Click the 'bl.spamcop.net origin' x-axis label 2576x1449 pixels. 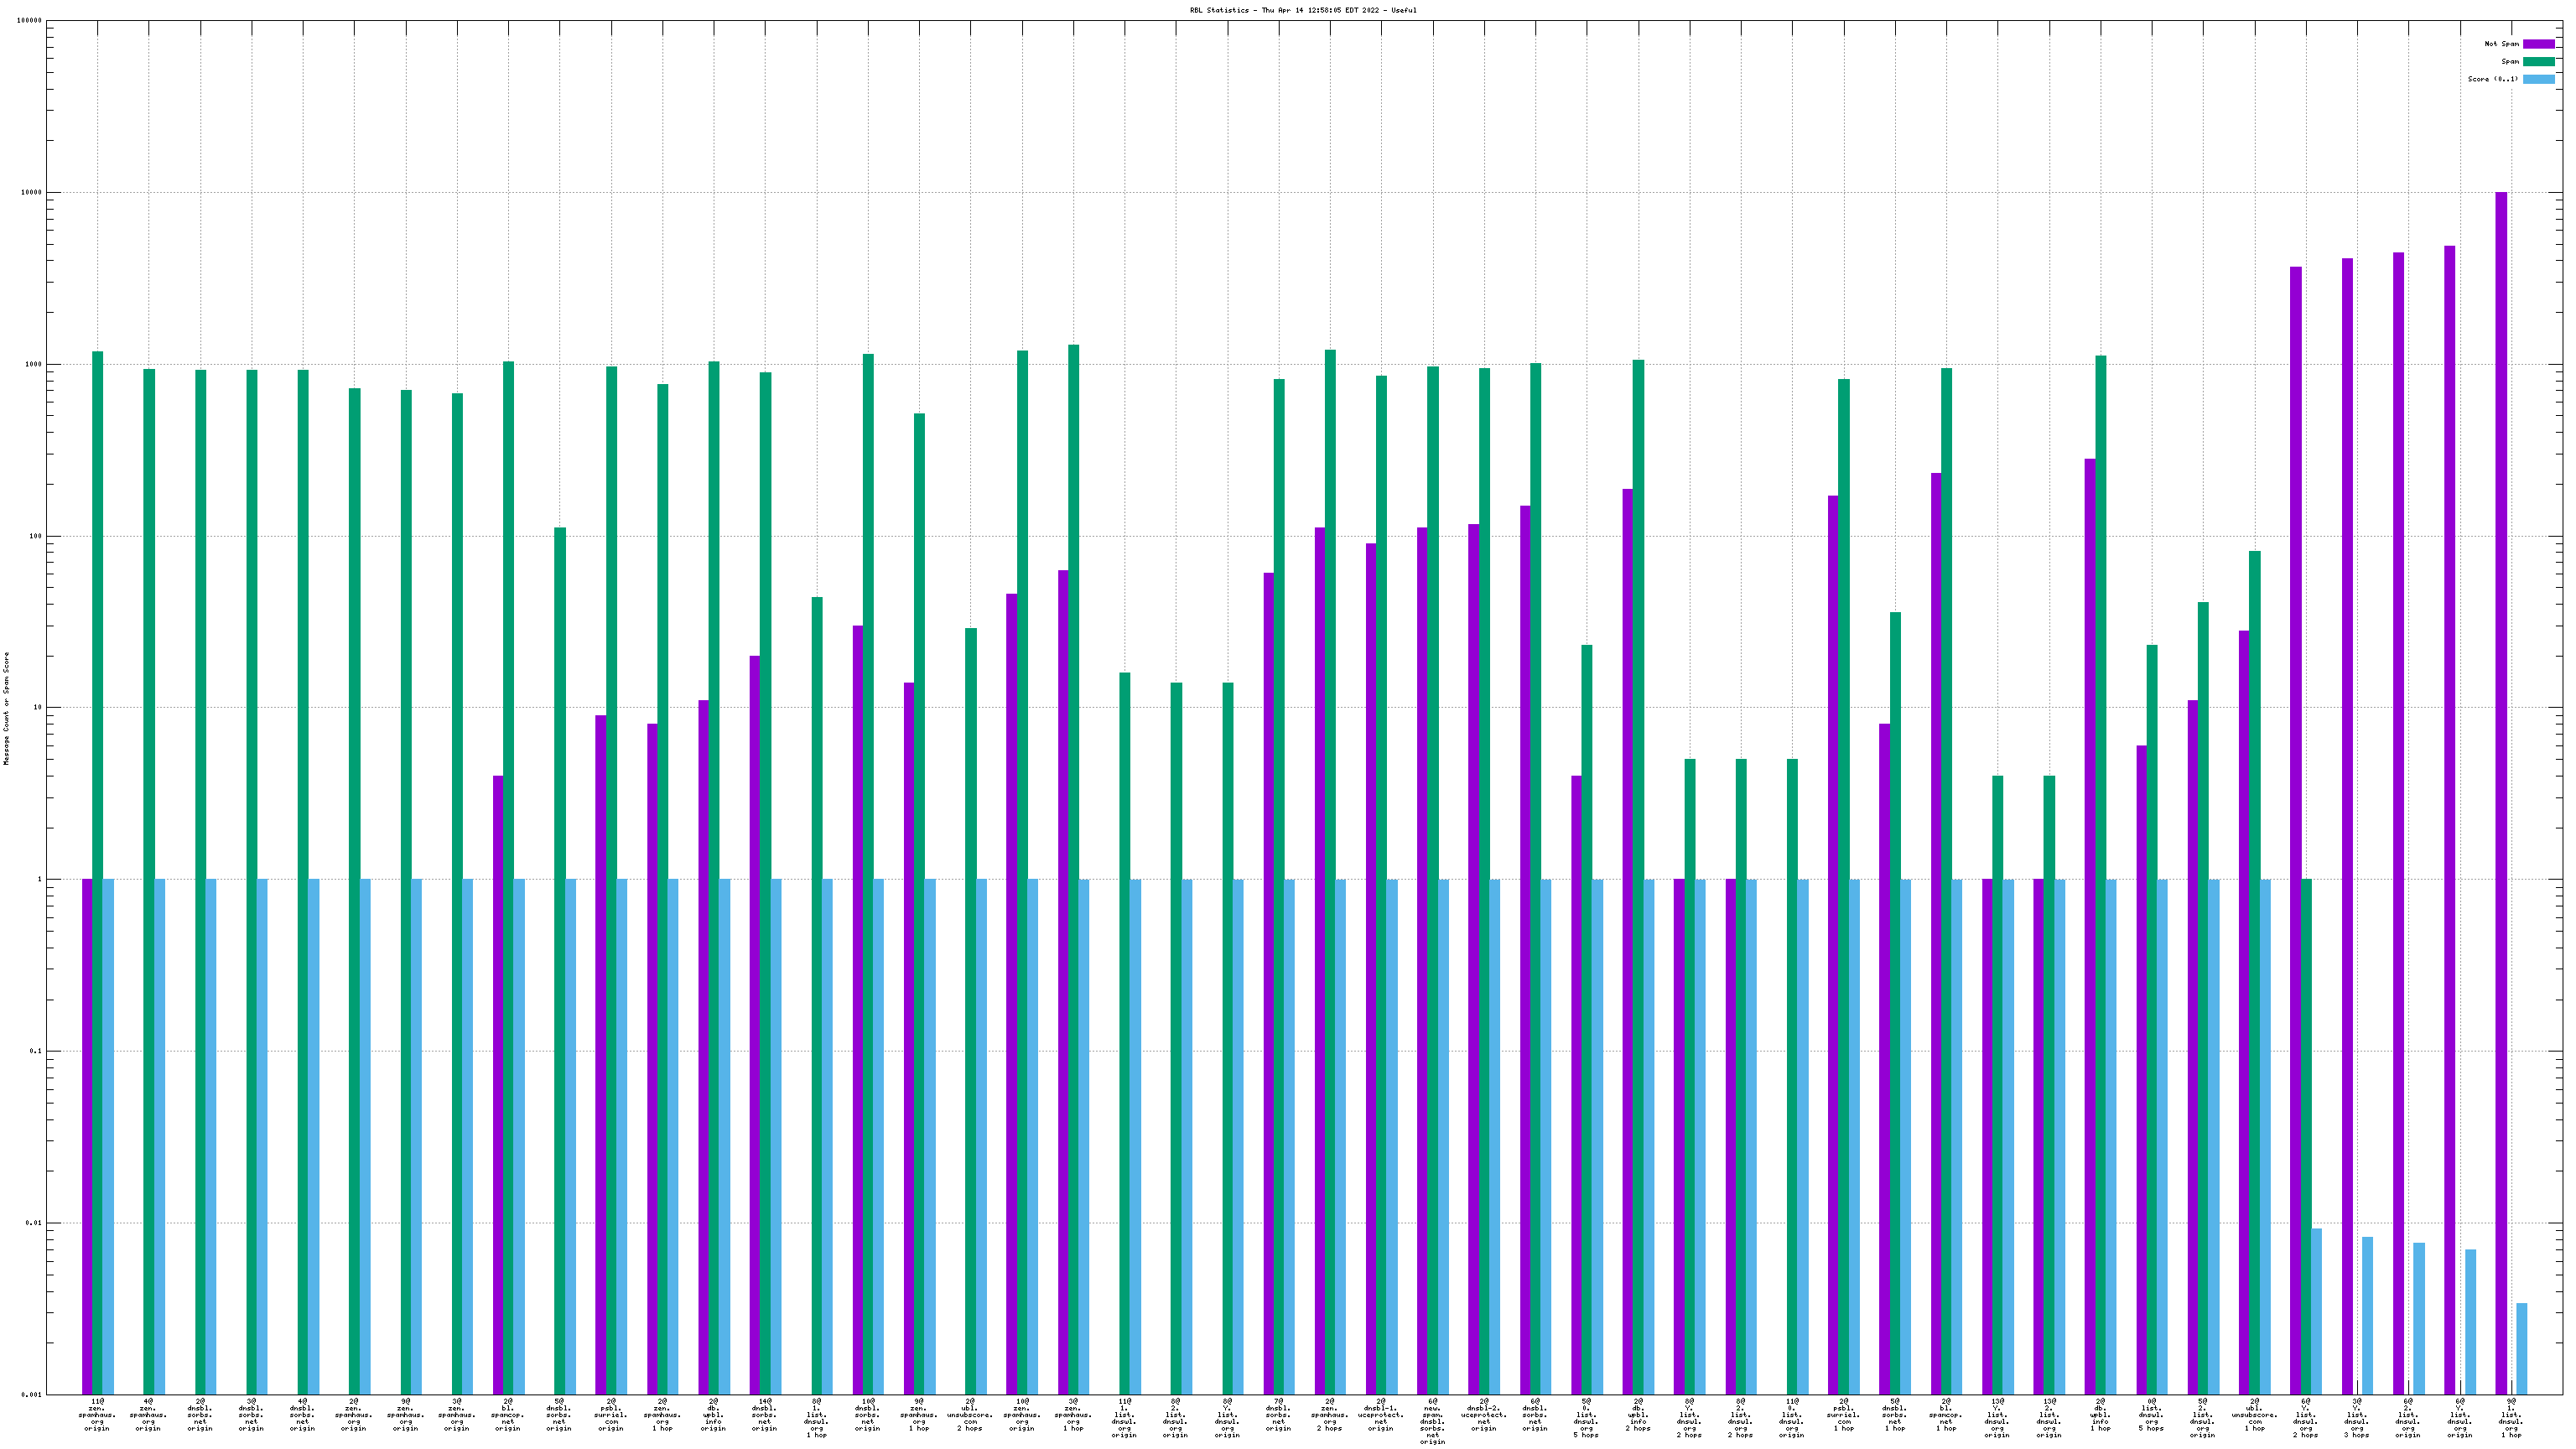pyautogui.click(x=508, y=1415)
